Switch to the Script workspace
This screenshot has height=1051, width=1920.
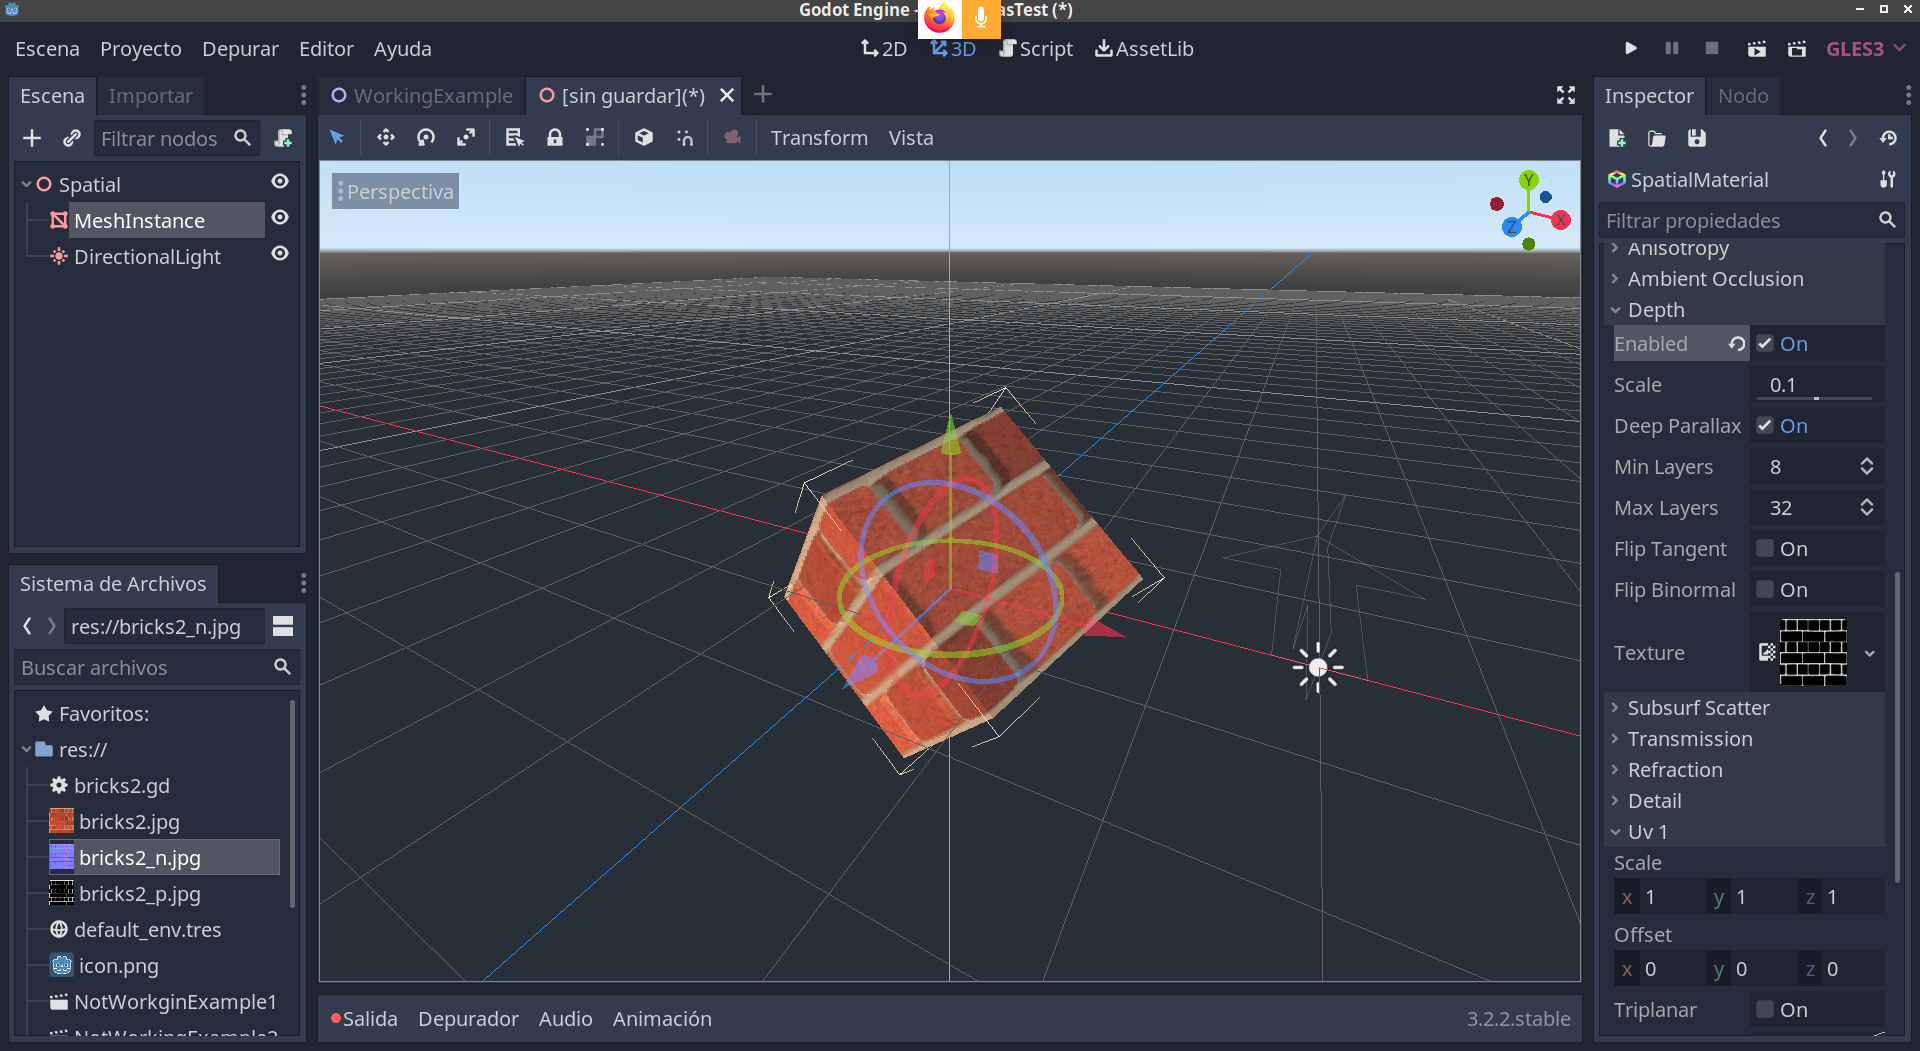1035,48
